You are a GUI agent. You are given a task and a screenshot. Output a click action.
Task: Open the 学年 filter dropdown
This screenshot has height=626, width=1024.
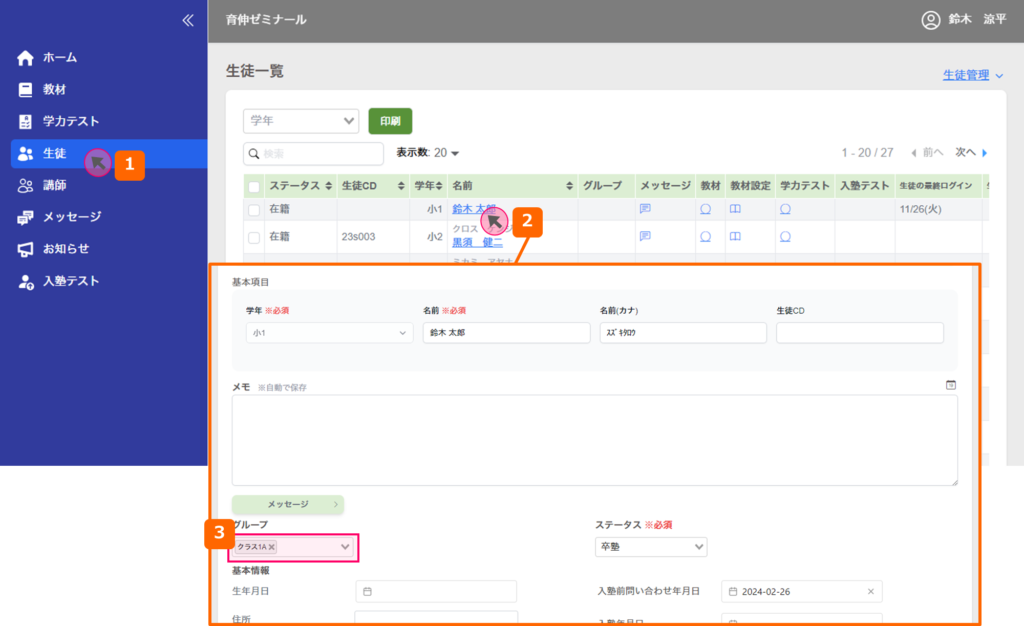click(x=300, y=120)
